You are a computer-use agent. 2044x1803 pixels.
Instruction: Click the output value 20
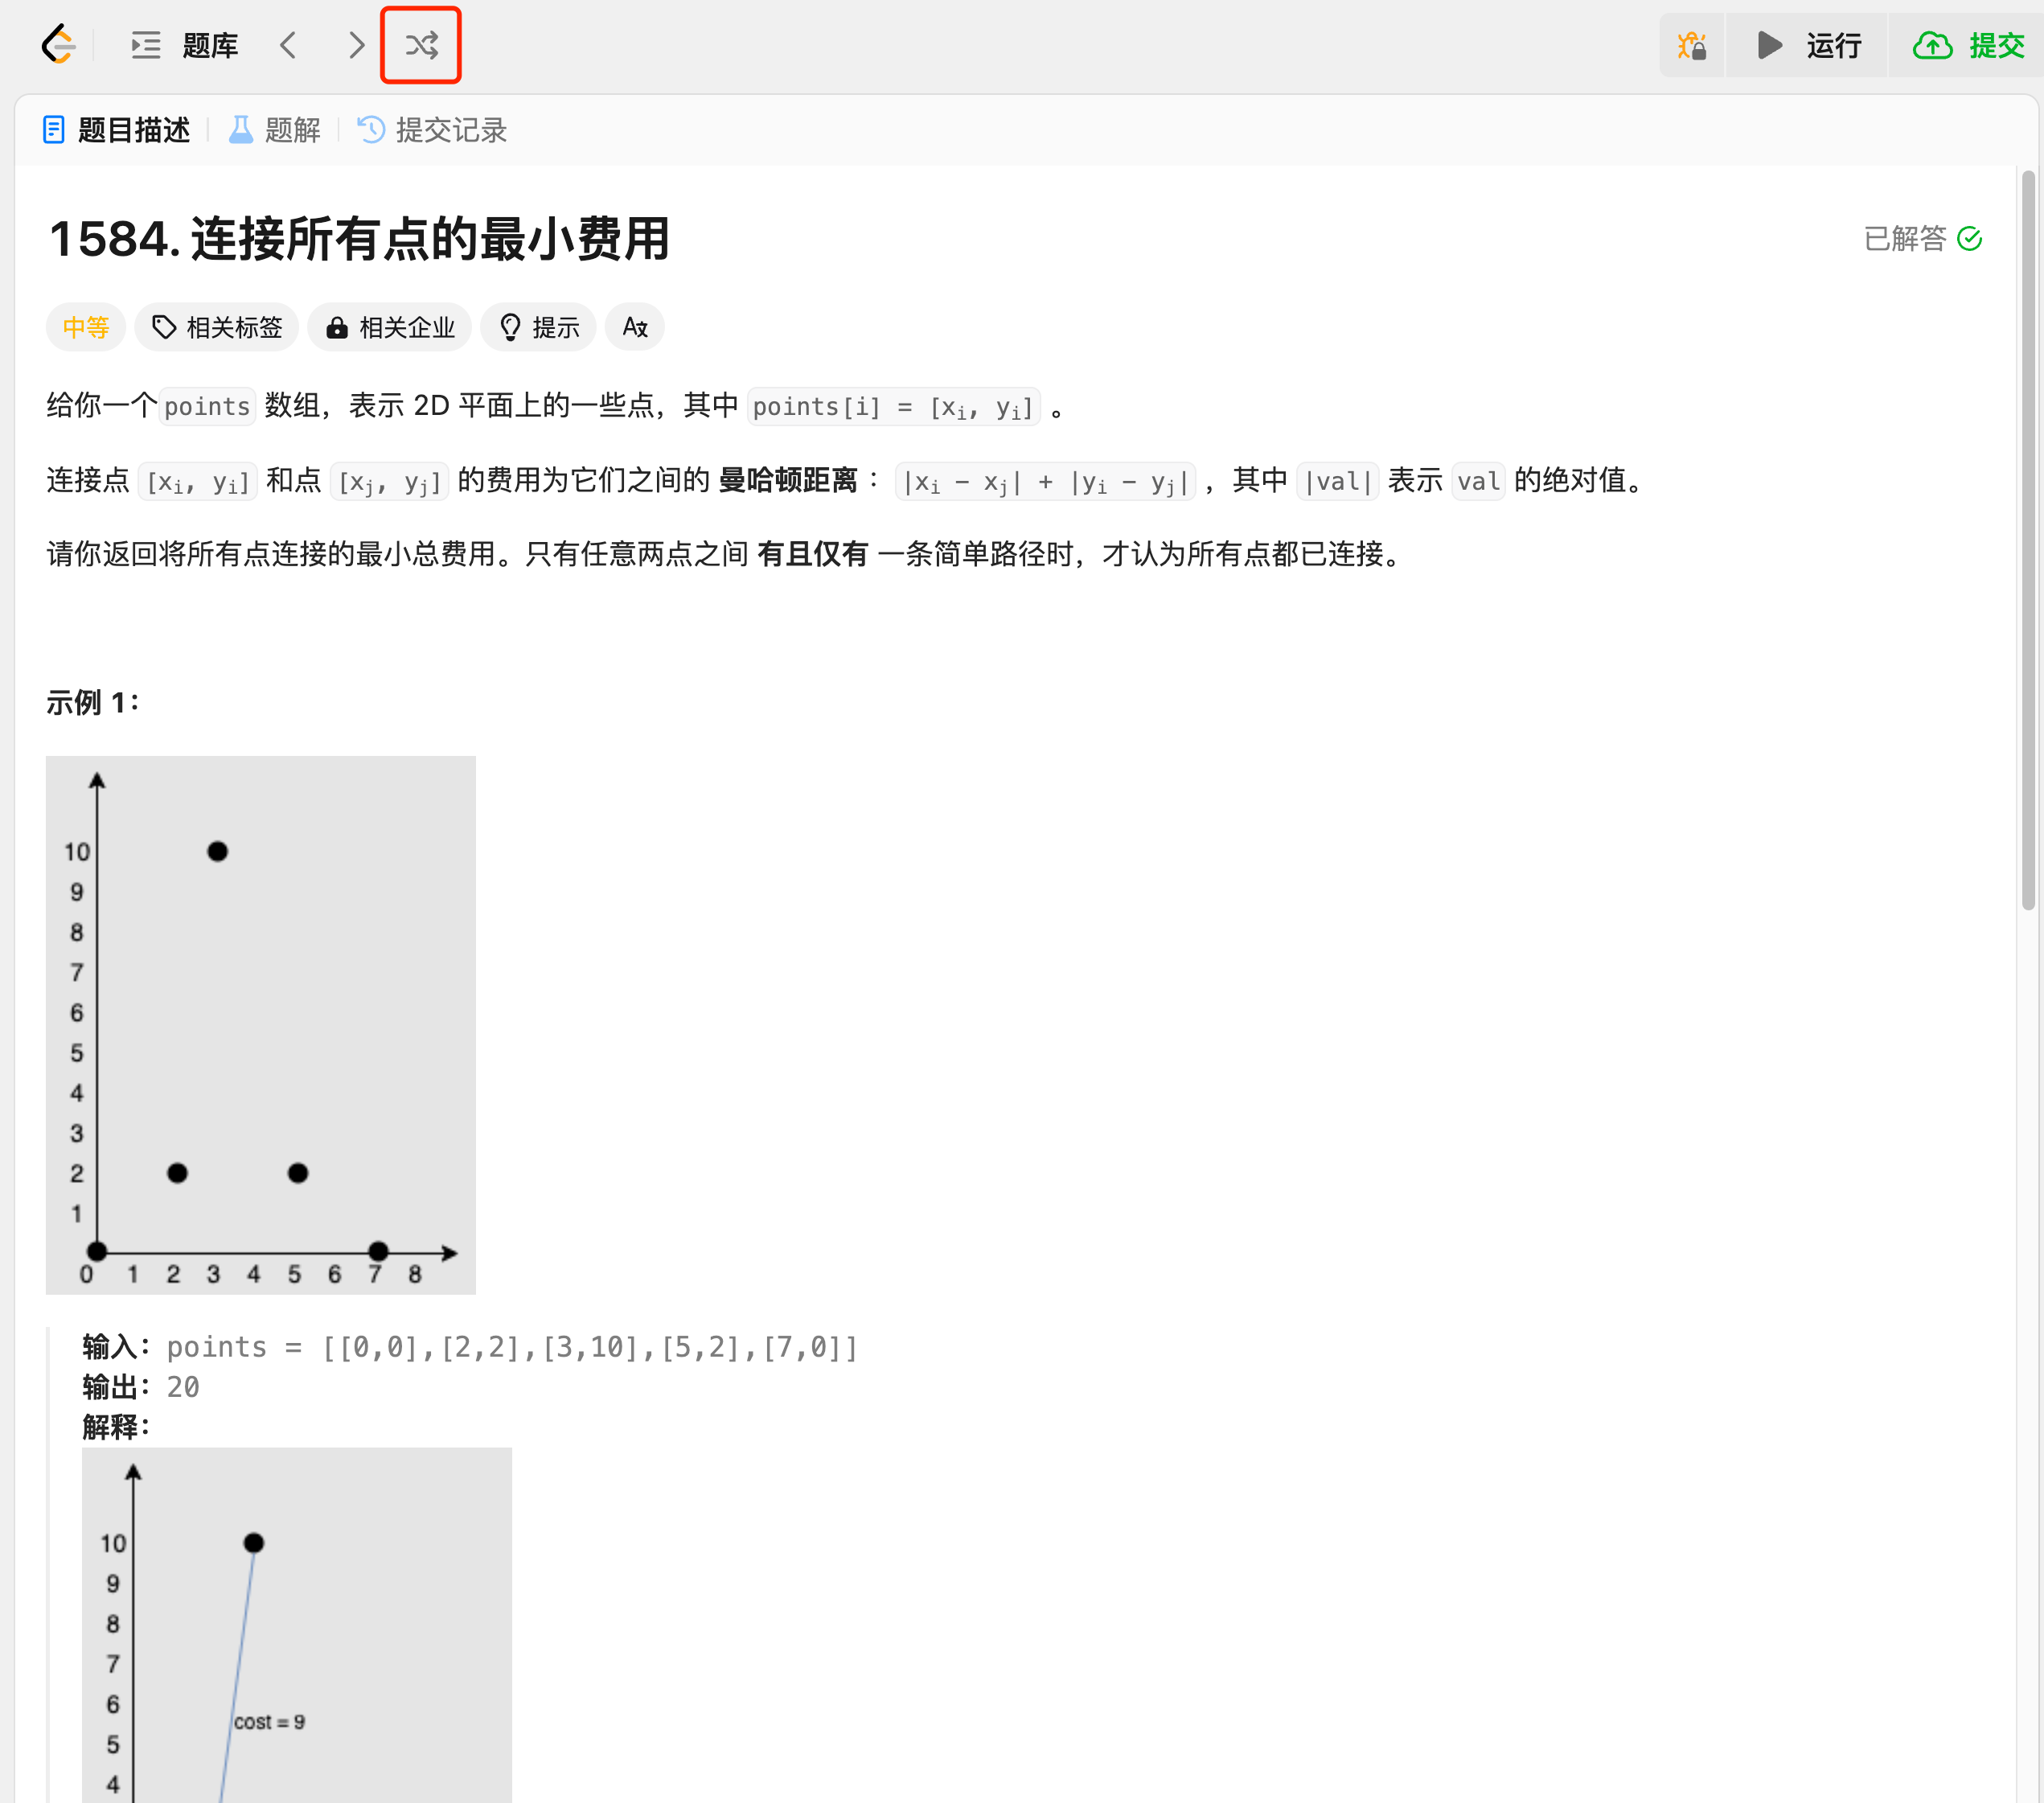183,1387
